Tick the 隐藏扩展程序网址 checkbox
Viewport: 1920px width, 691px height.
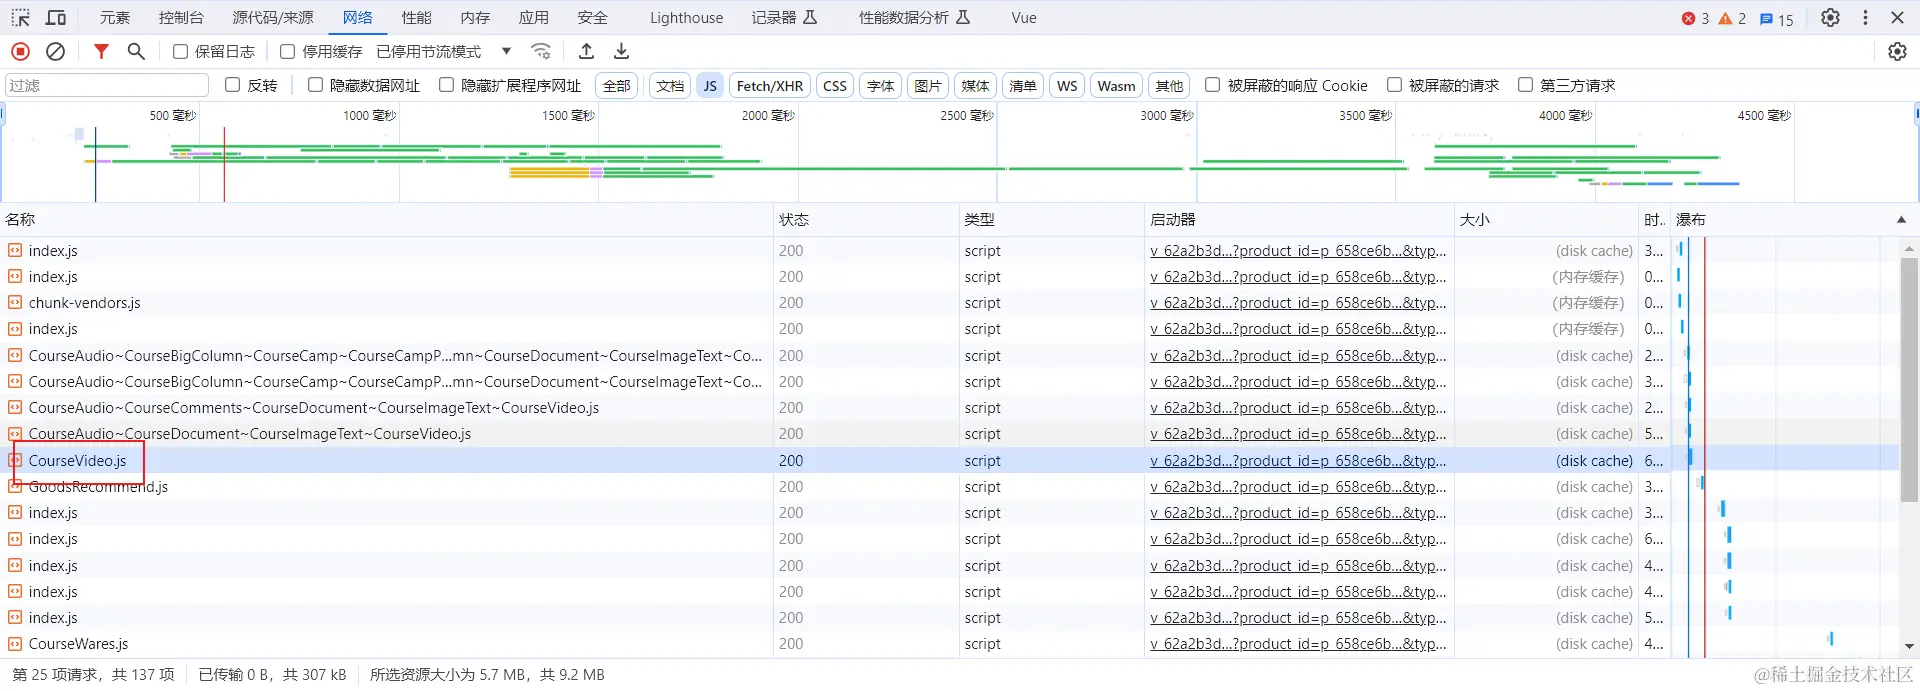446,85
